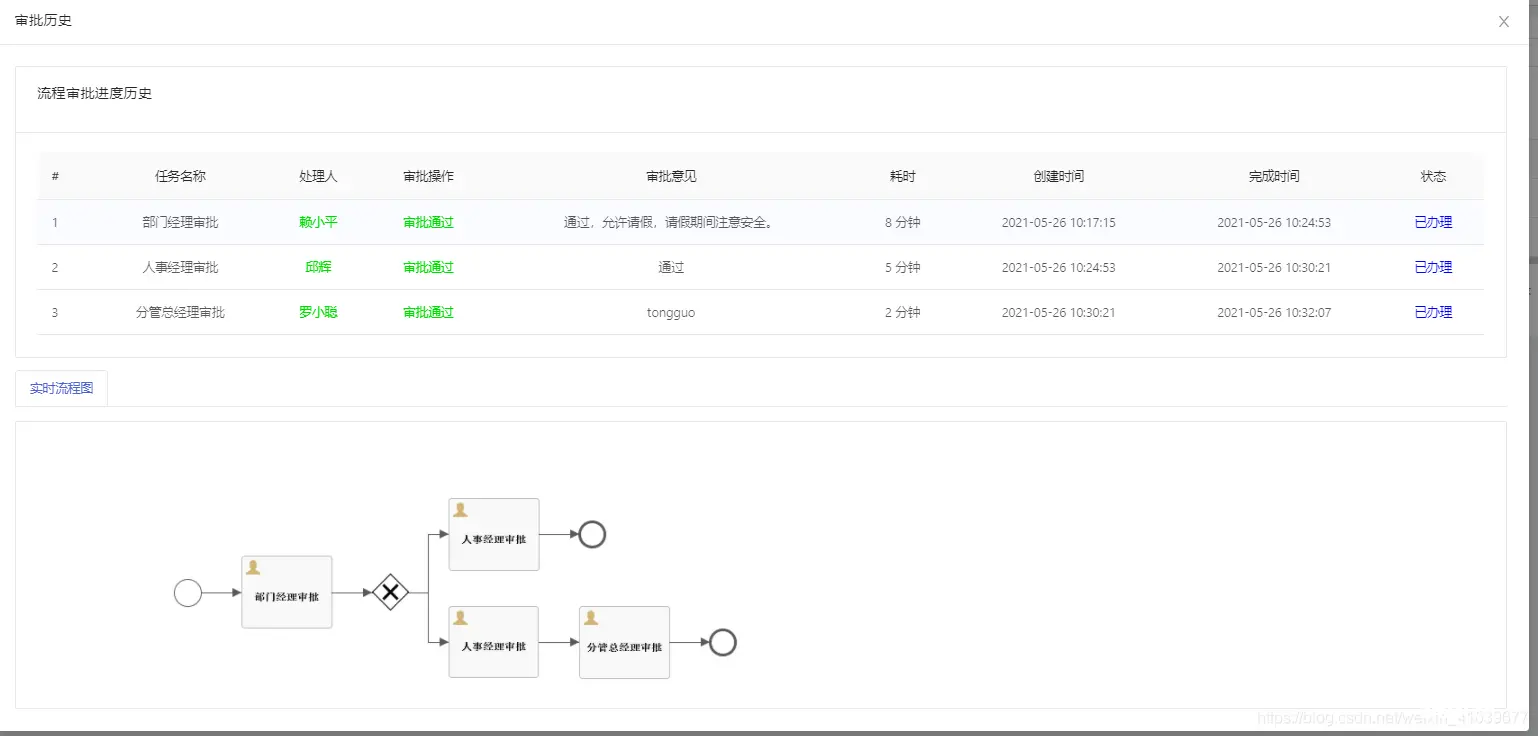Click completion time 2021-05-26 10:32:07
This screenshot has height=736, width=1538.
click(x=1274, y=312)
